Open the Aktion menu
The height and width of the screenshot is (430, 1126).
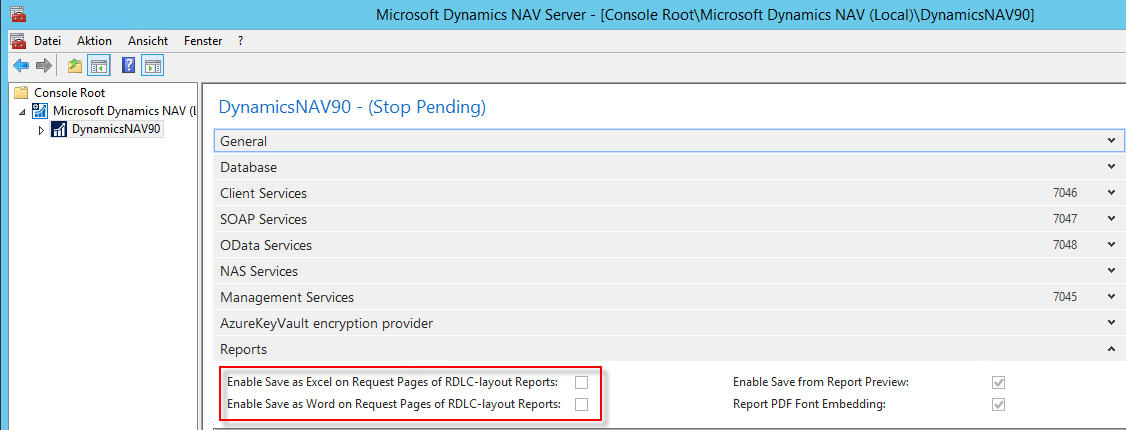tap(94, 41)
